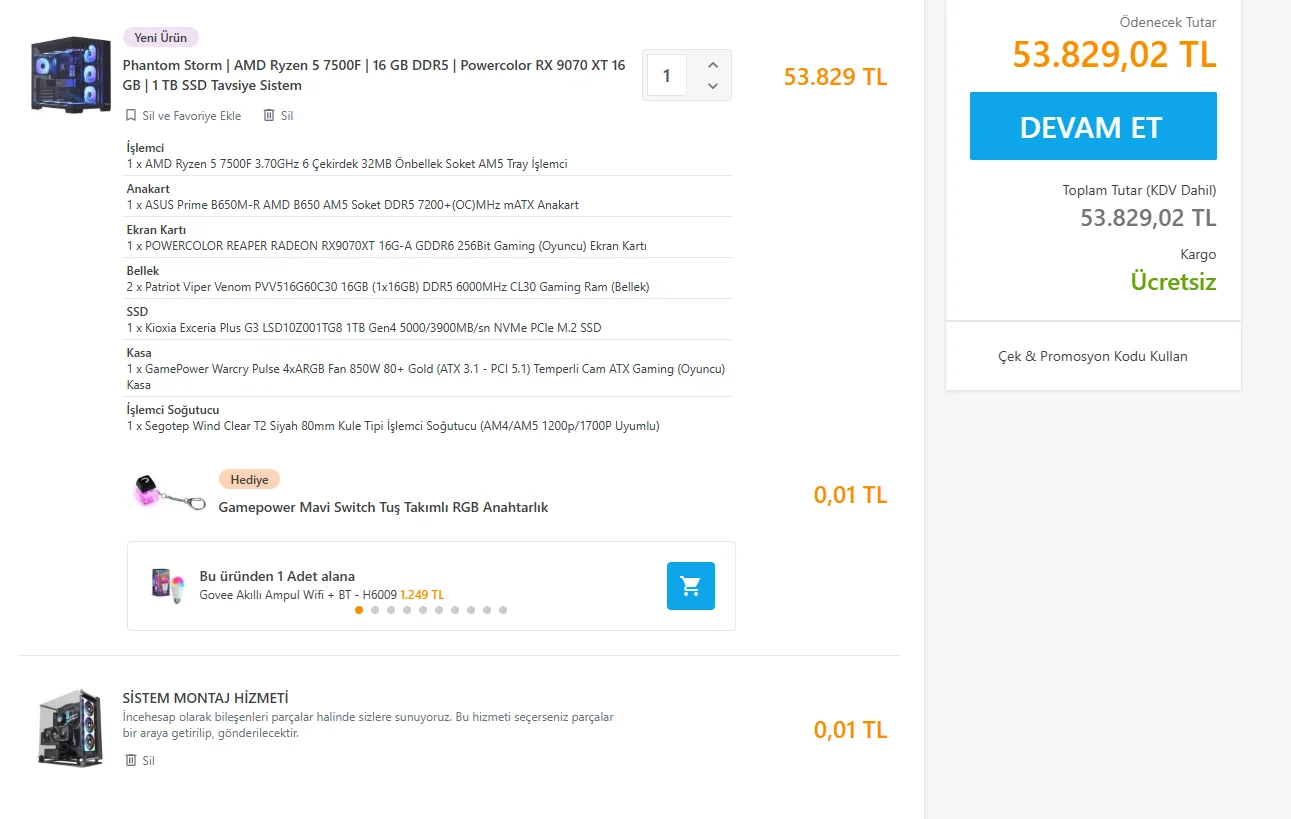The height and width of the screenshot is (819, 1291).
Task: Increase quantity with the up arrow
Action: coord(713,65)
